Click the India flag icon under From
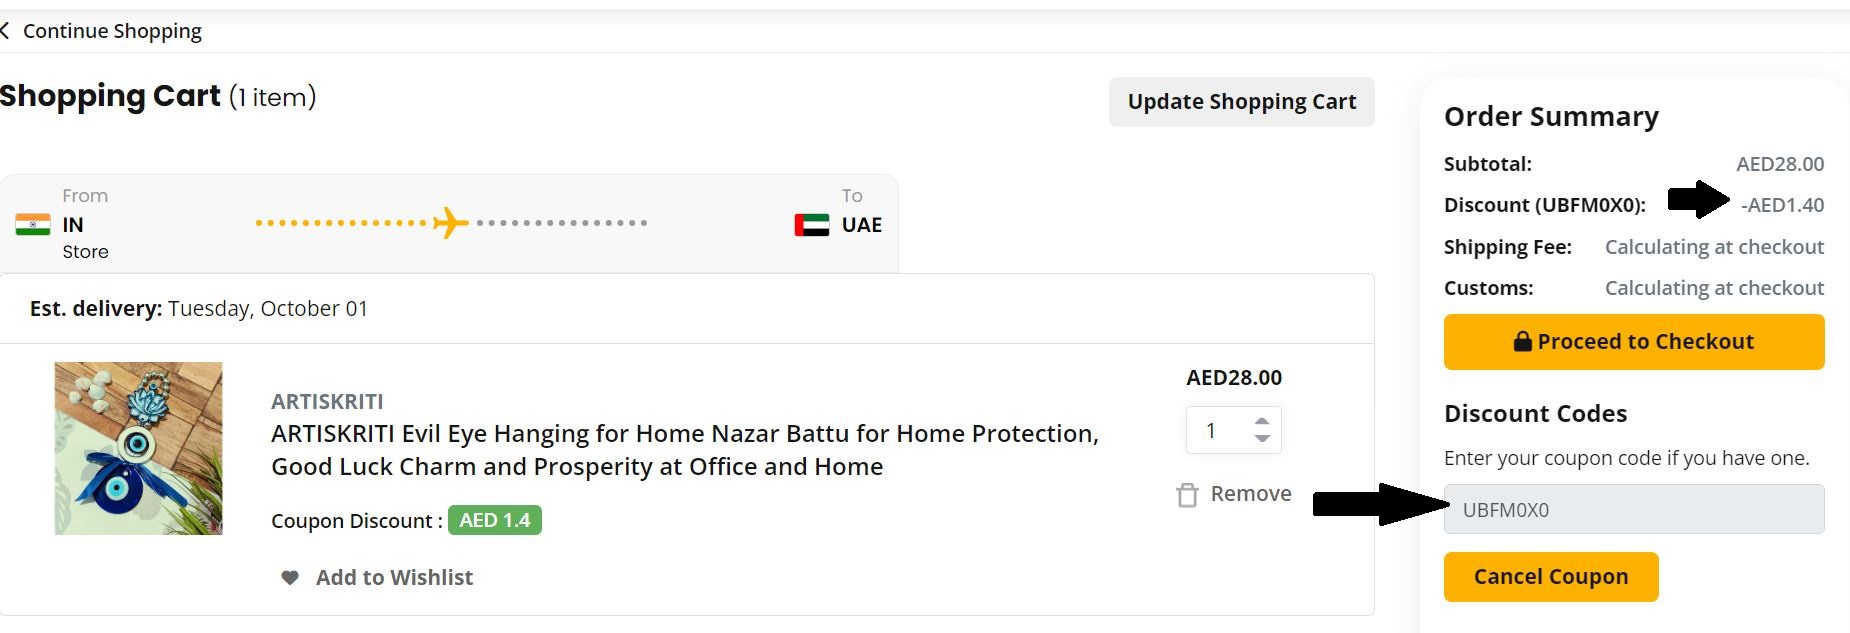The height and width of the screenshot is (633, 1850). point(33,224)
